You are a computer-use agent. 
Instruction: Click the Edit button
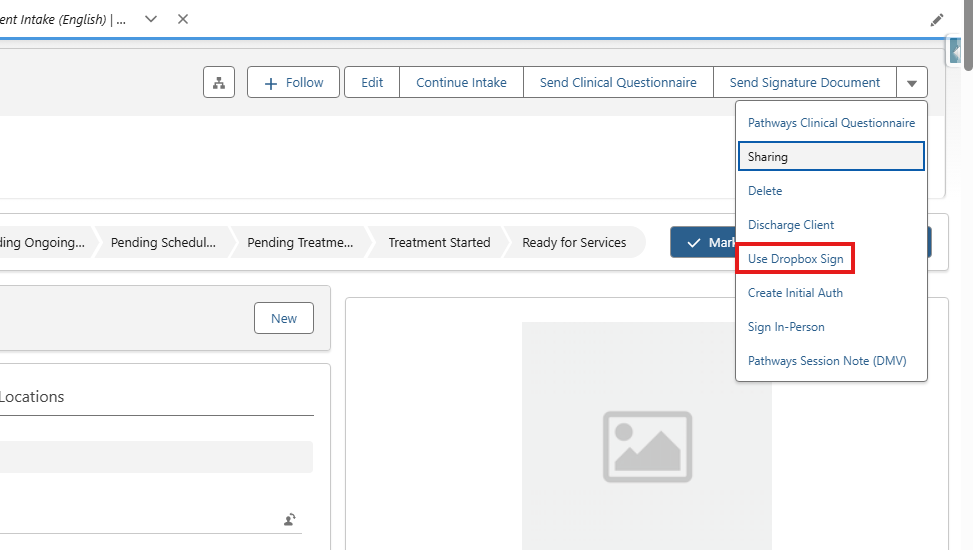click(372, 83)
